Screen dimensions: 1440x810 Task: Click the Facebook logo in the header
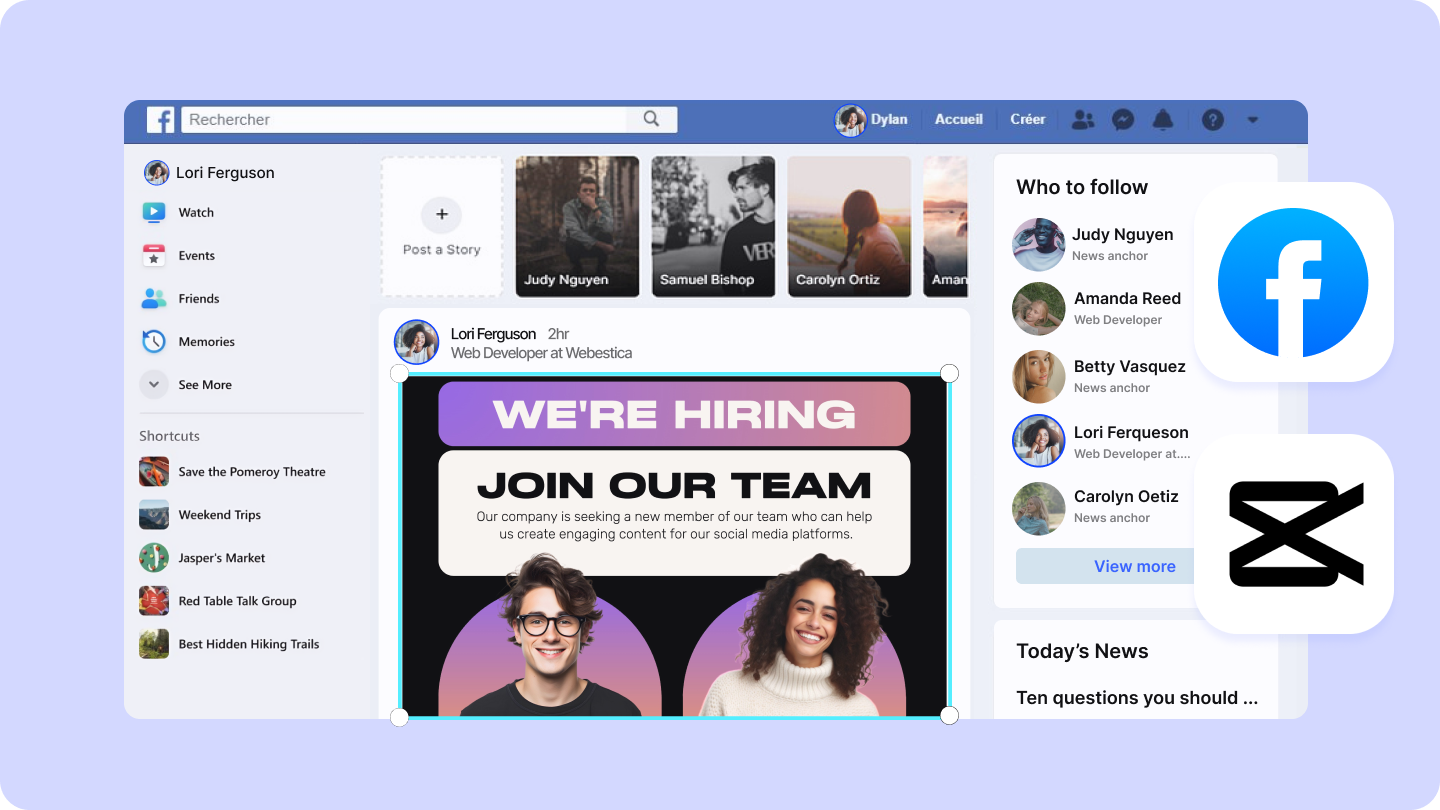pyautogui.click(x=161, y=120)
